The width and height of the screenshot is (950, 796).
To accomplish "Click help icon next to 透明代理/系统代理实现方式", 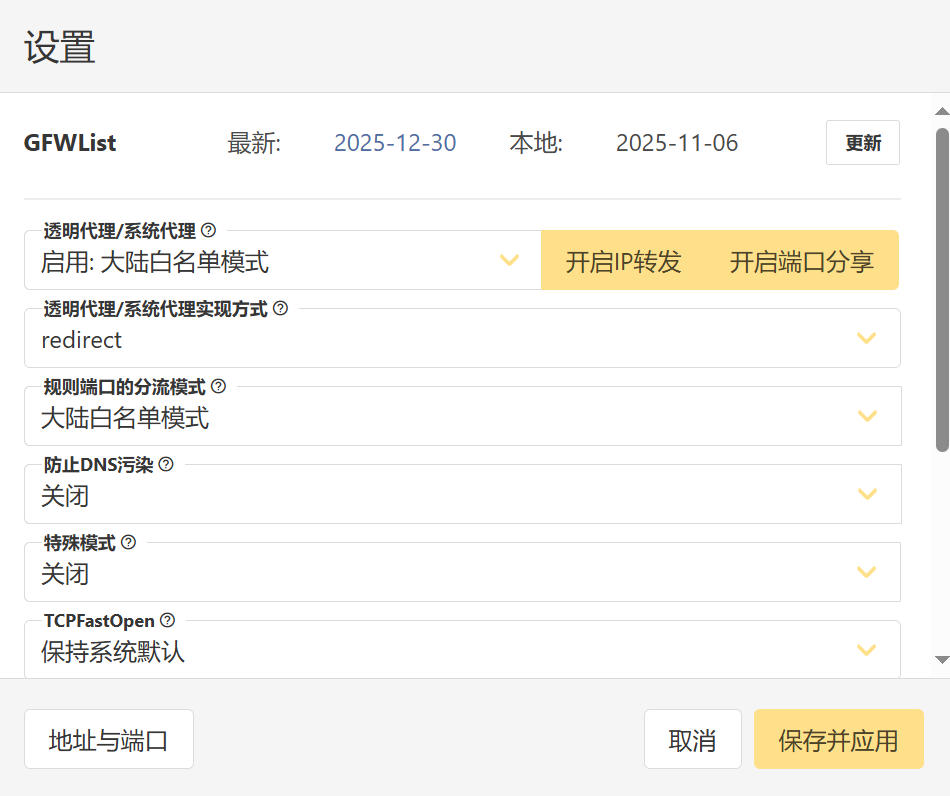I will pos(280,309).
